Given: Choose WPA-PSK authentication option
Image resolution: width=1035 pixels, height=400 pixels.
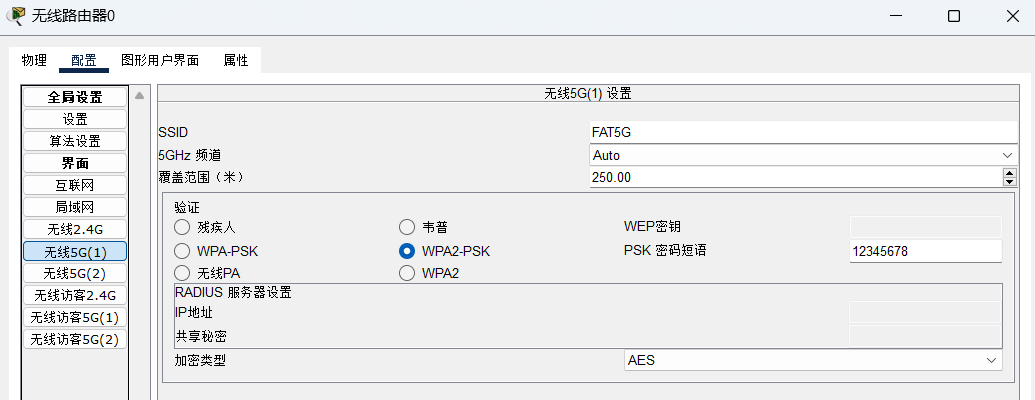Looking at the screenshot, I should (182, 251).
